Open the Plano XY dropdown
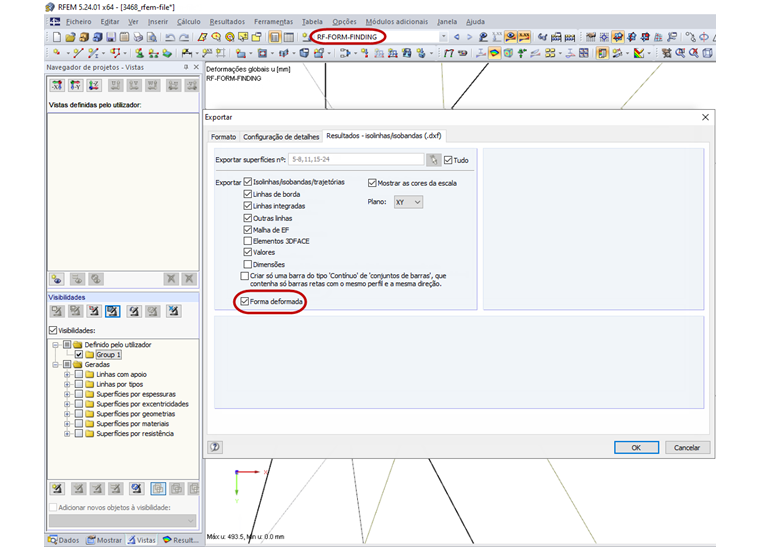The width and height of the screenshot is (760, 547). [x=408, y=202]
